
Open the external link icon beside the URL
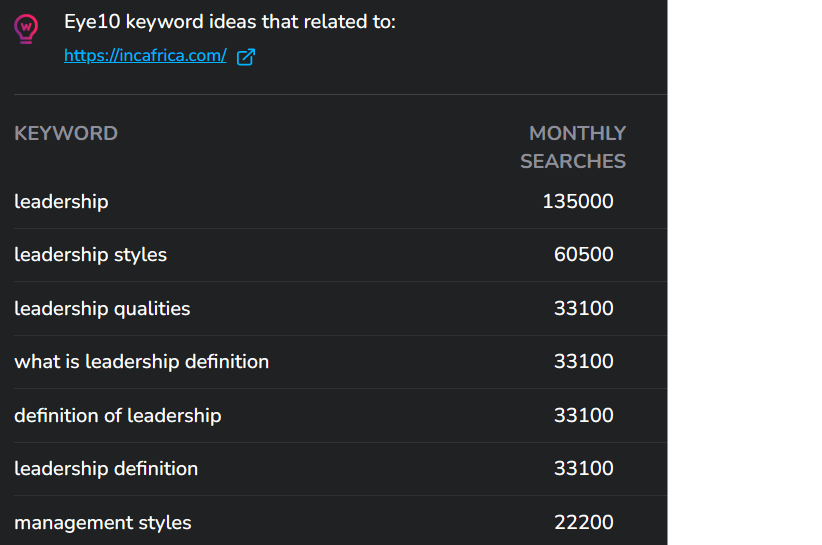(x=246, y=57)
